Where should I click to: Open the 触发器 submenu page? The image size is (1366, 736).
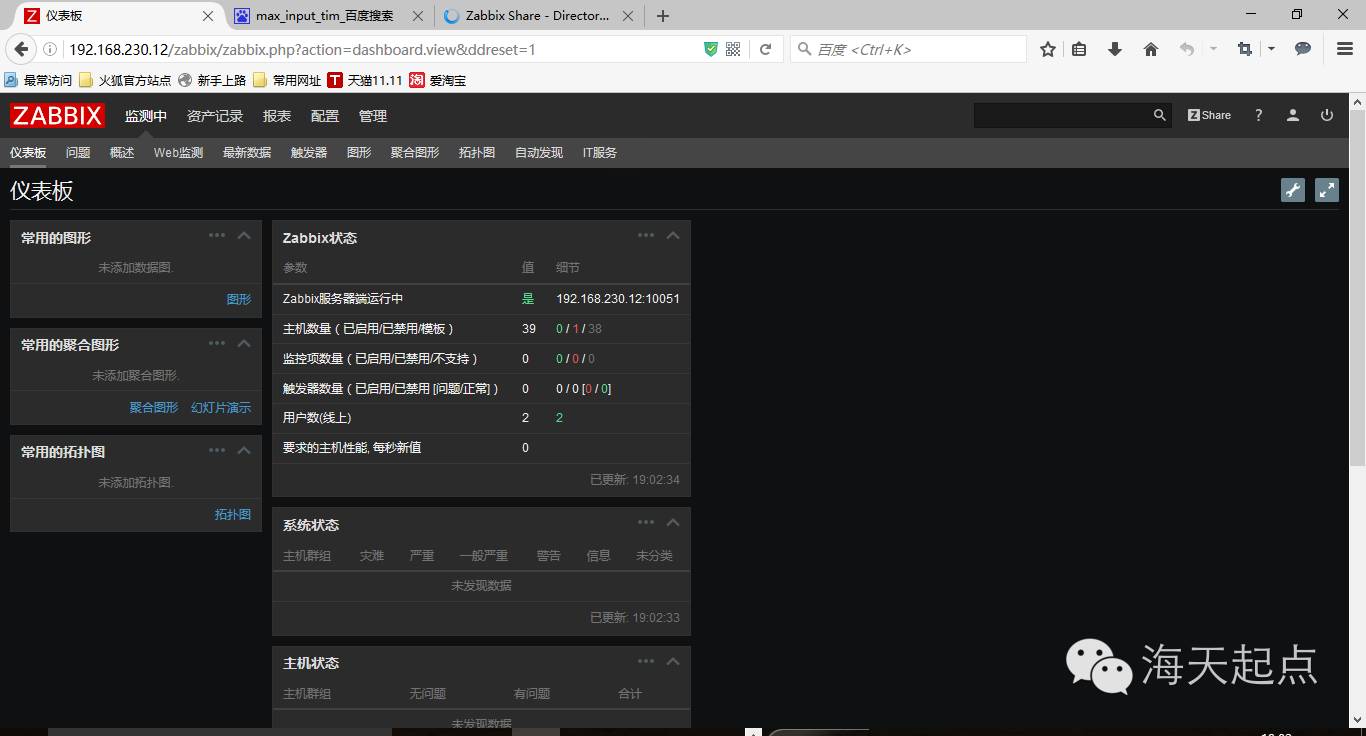(309, 153)
